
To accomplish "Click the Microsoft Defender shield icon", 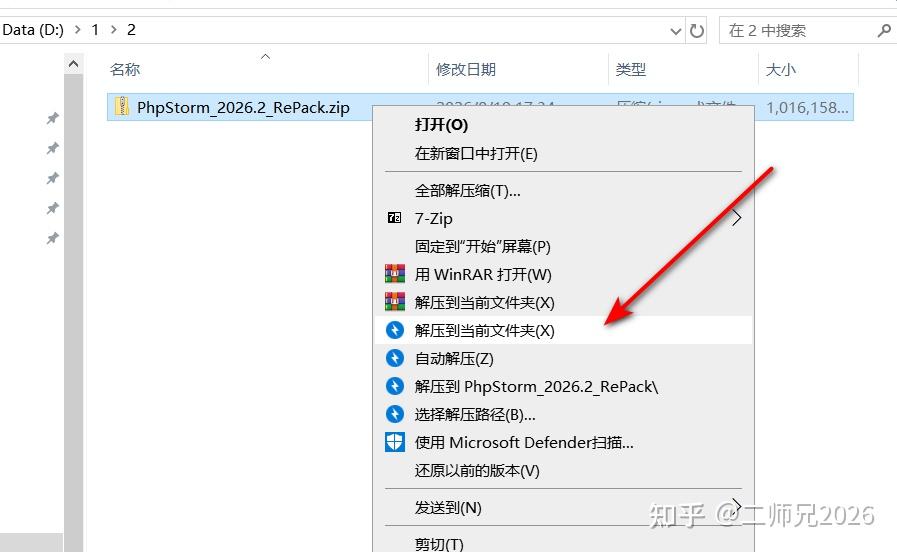I will tap(395, 442).
